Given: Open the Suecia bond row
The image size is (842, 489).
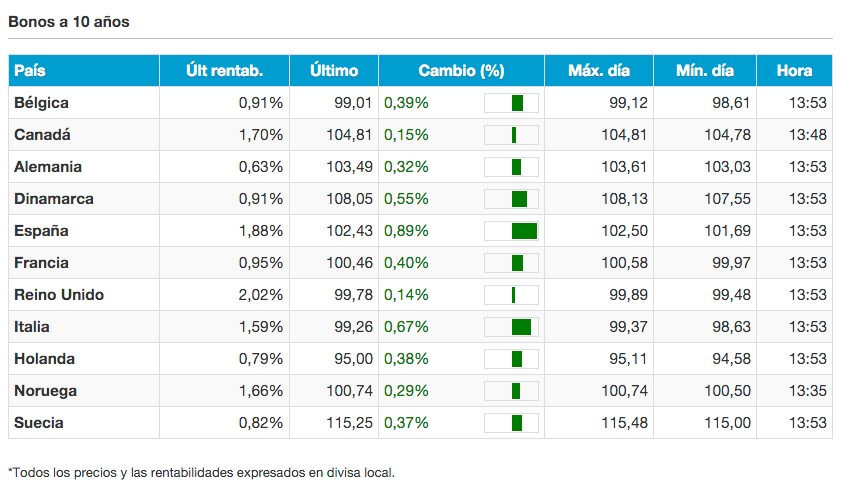Looking at the screenshot, I should coord(39,423).
